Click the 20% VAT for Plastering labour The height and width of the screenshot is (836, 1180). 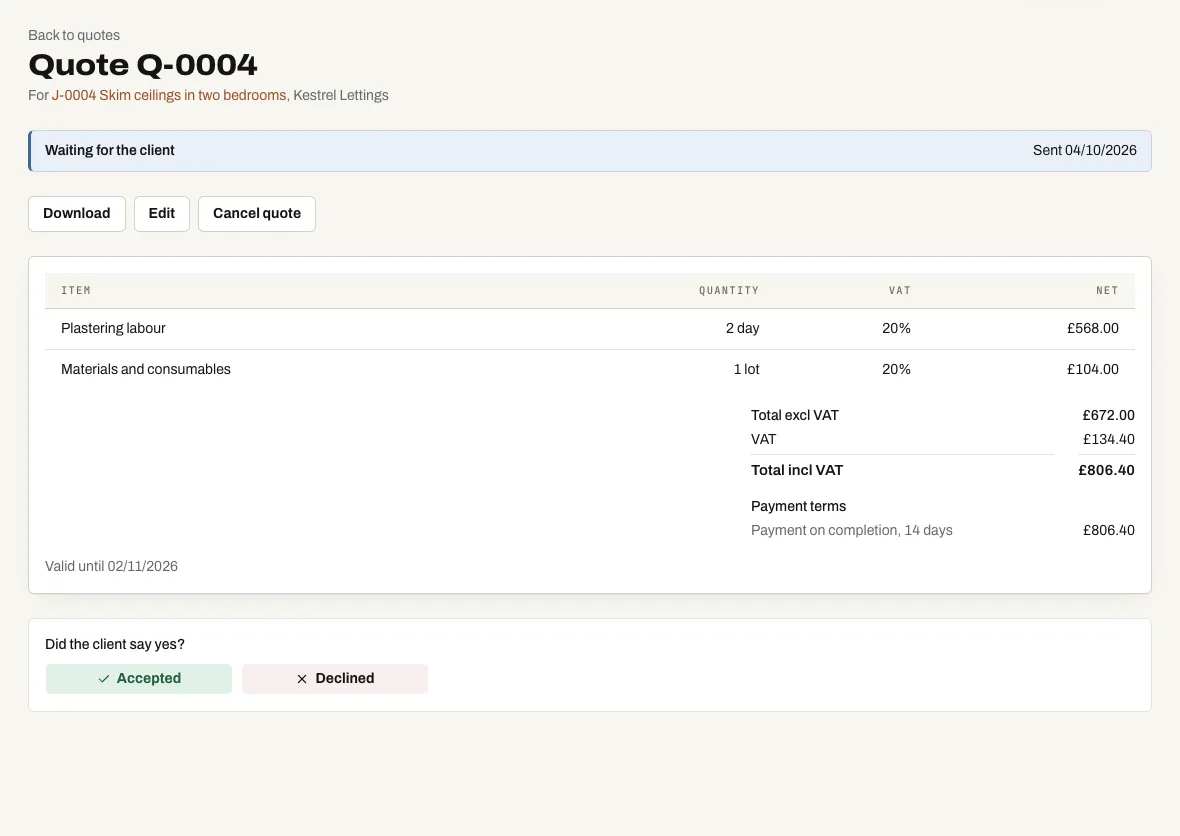[x=896, y=329]
